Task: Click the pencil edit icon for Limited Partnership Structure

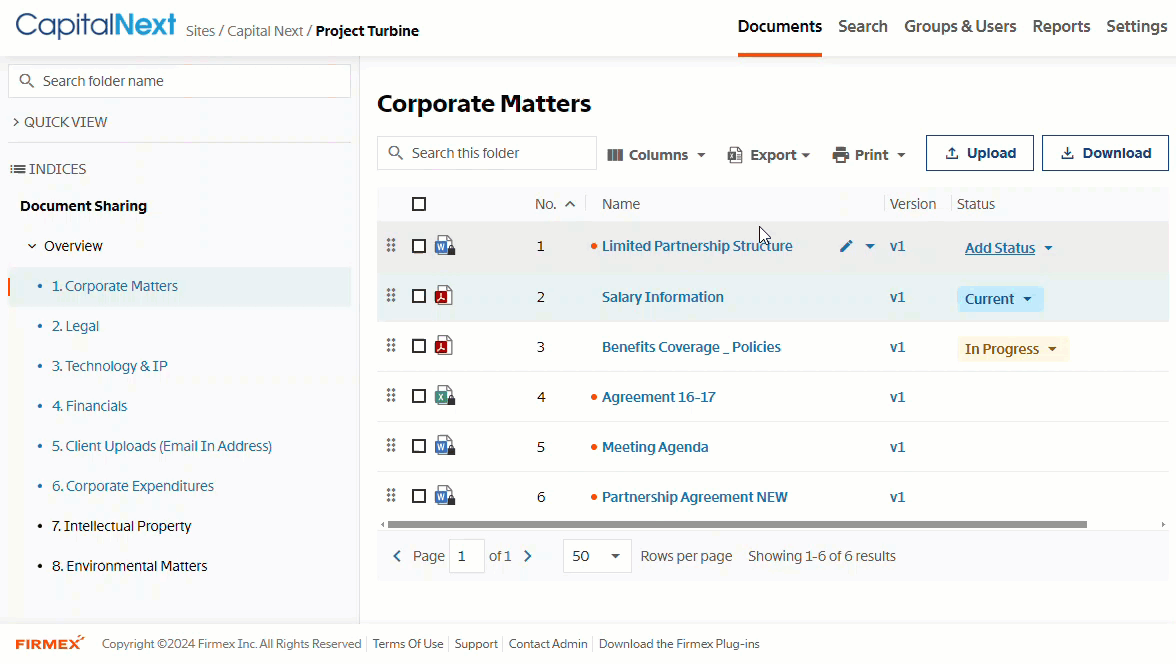Action: click(x=846, y=246)
